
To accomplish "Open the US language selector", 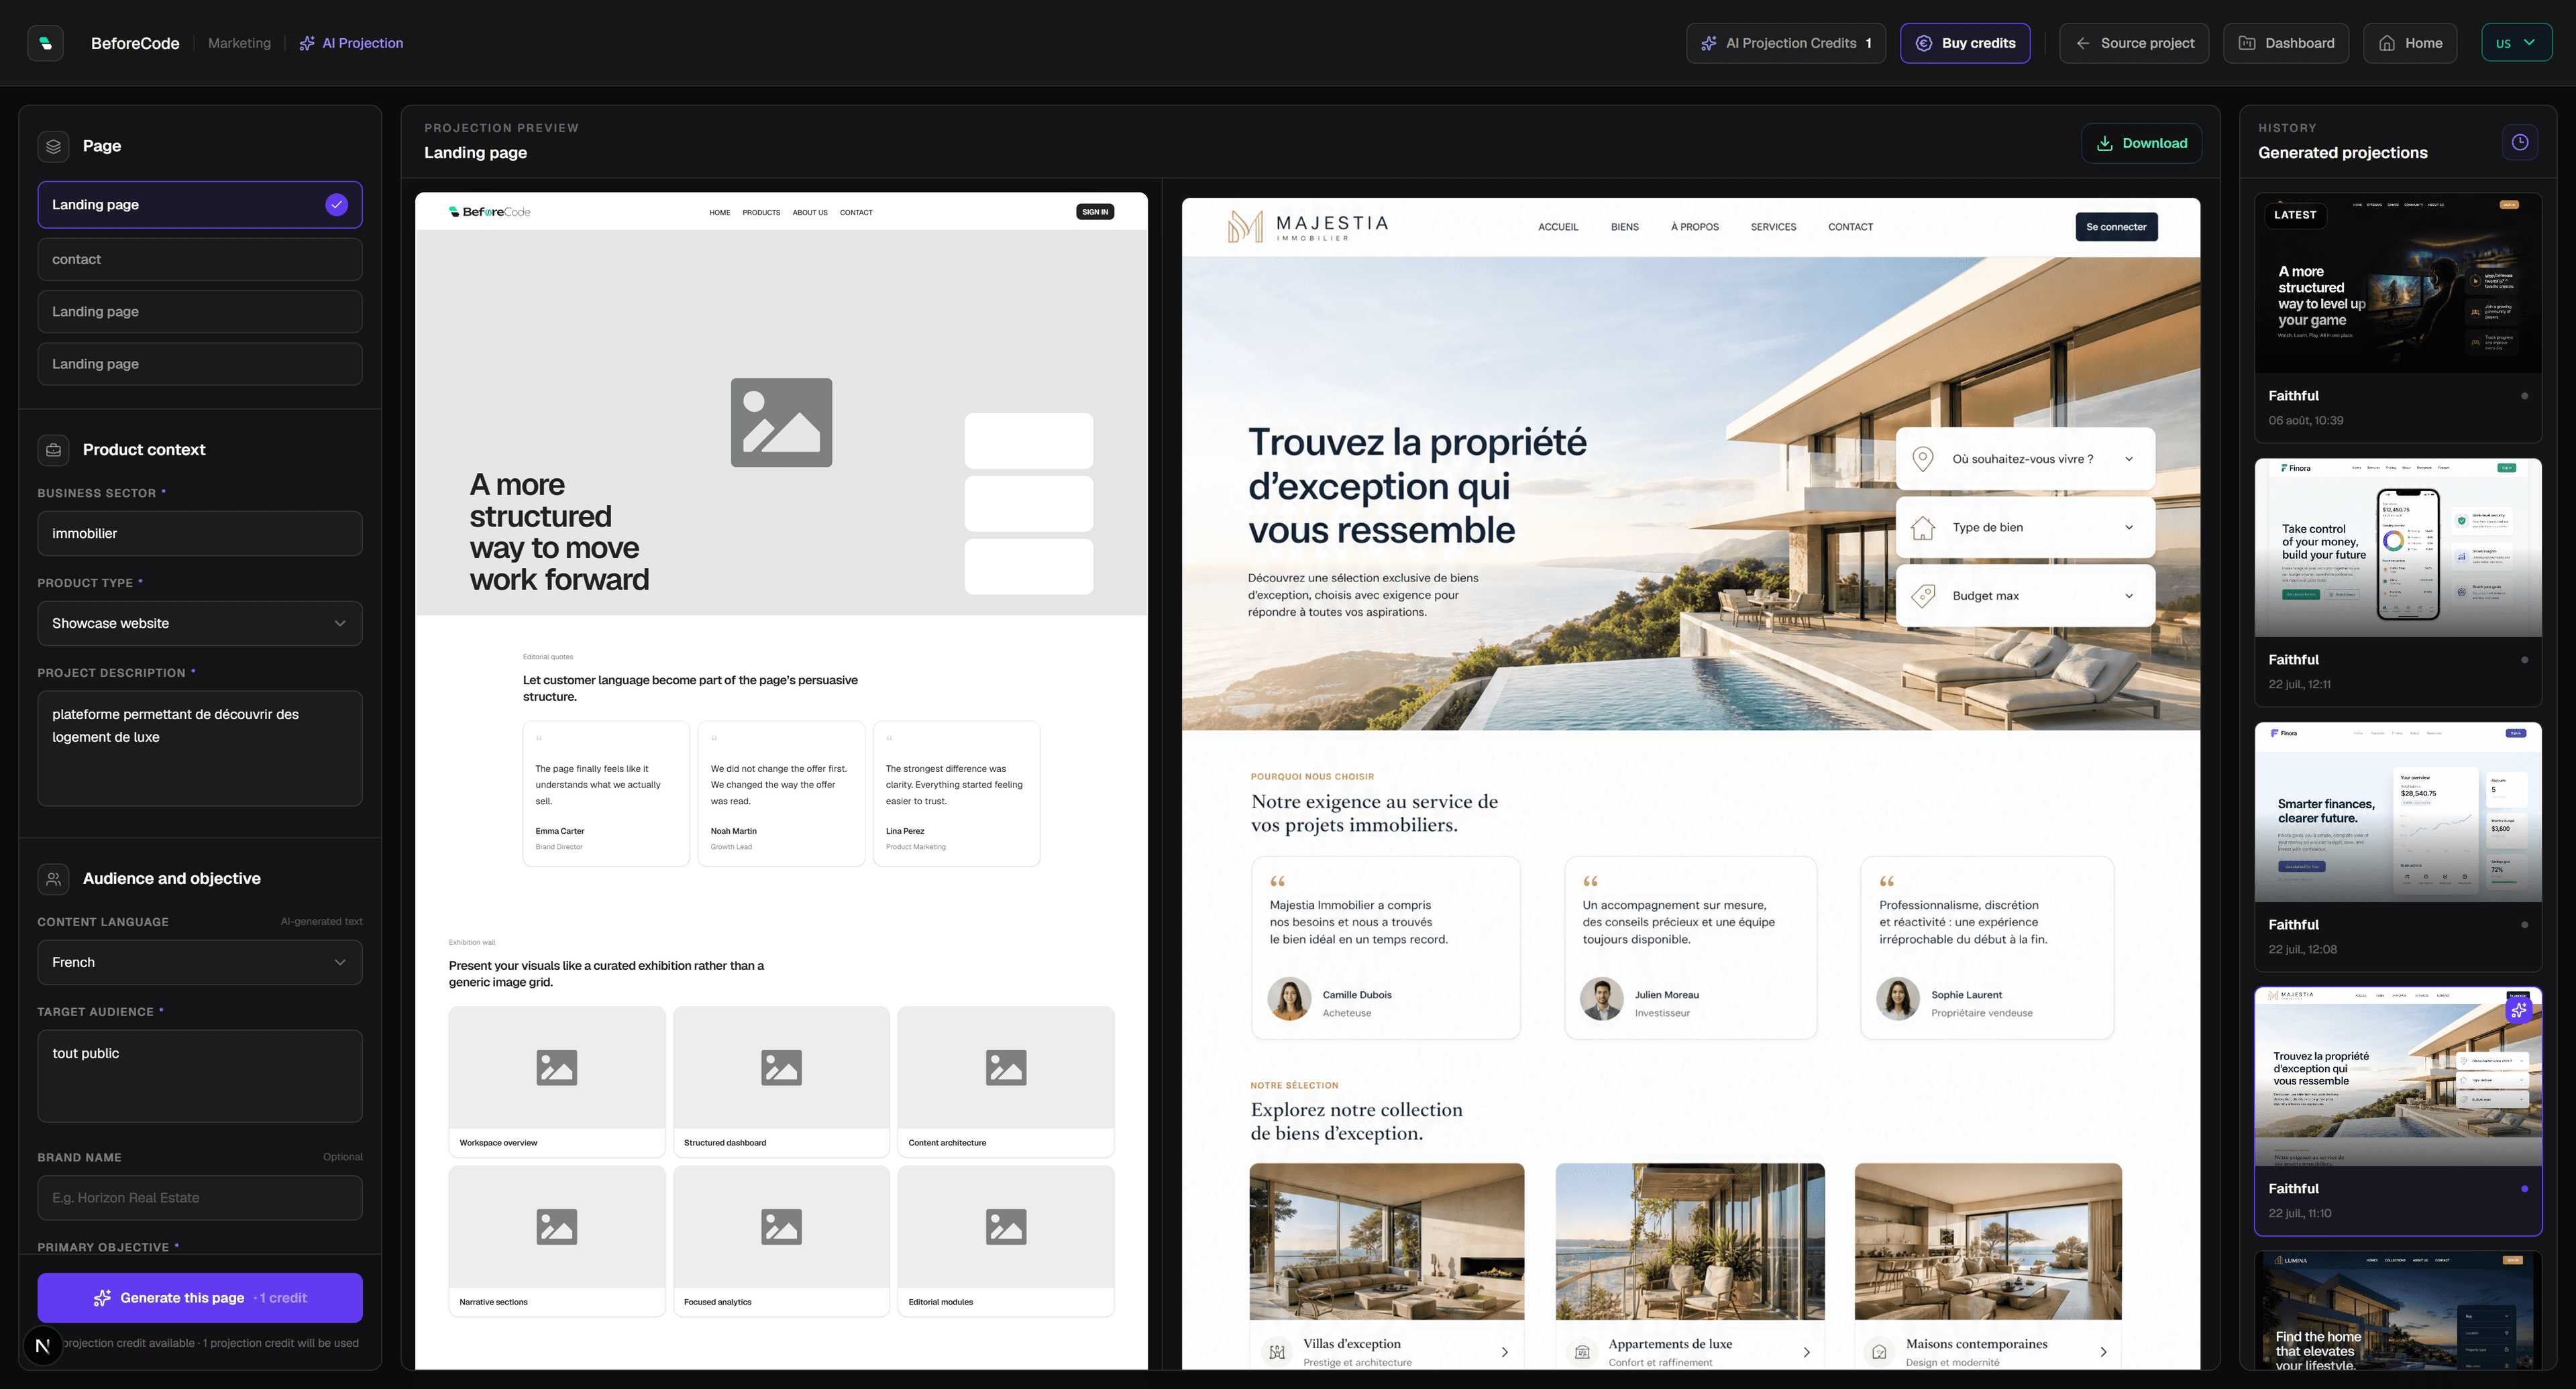I will [x=2516, y=43].
